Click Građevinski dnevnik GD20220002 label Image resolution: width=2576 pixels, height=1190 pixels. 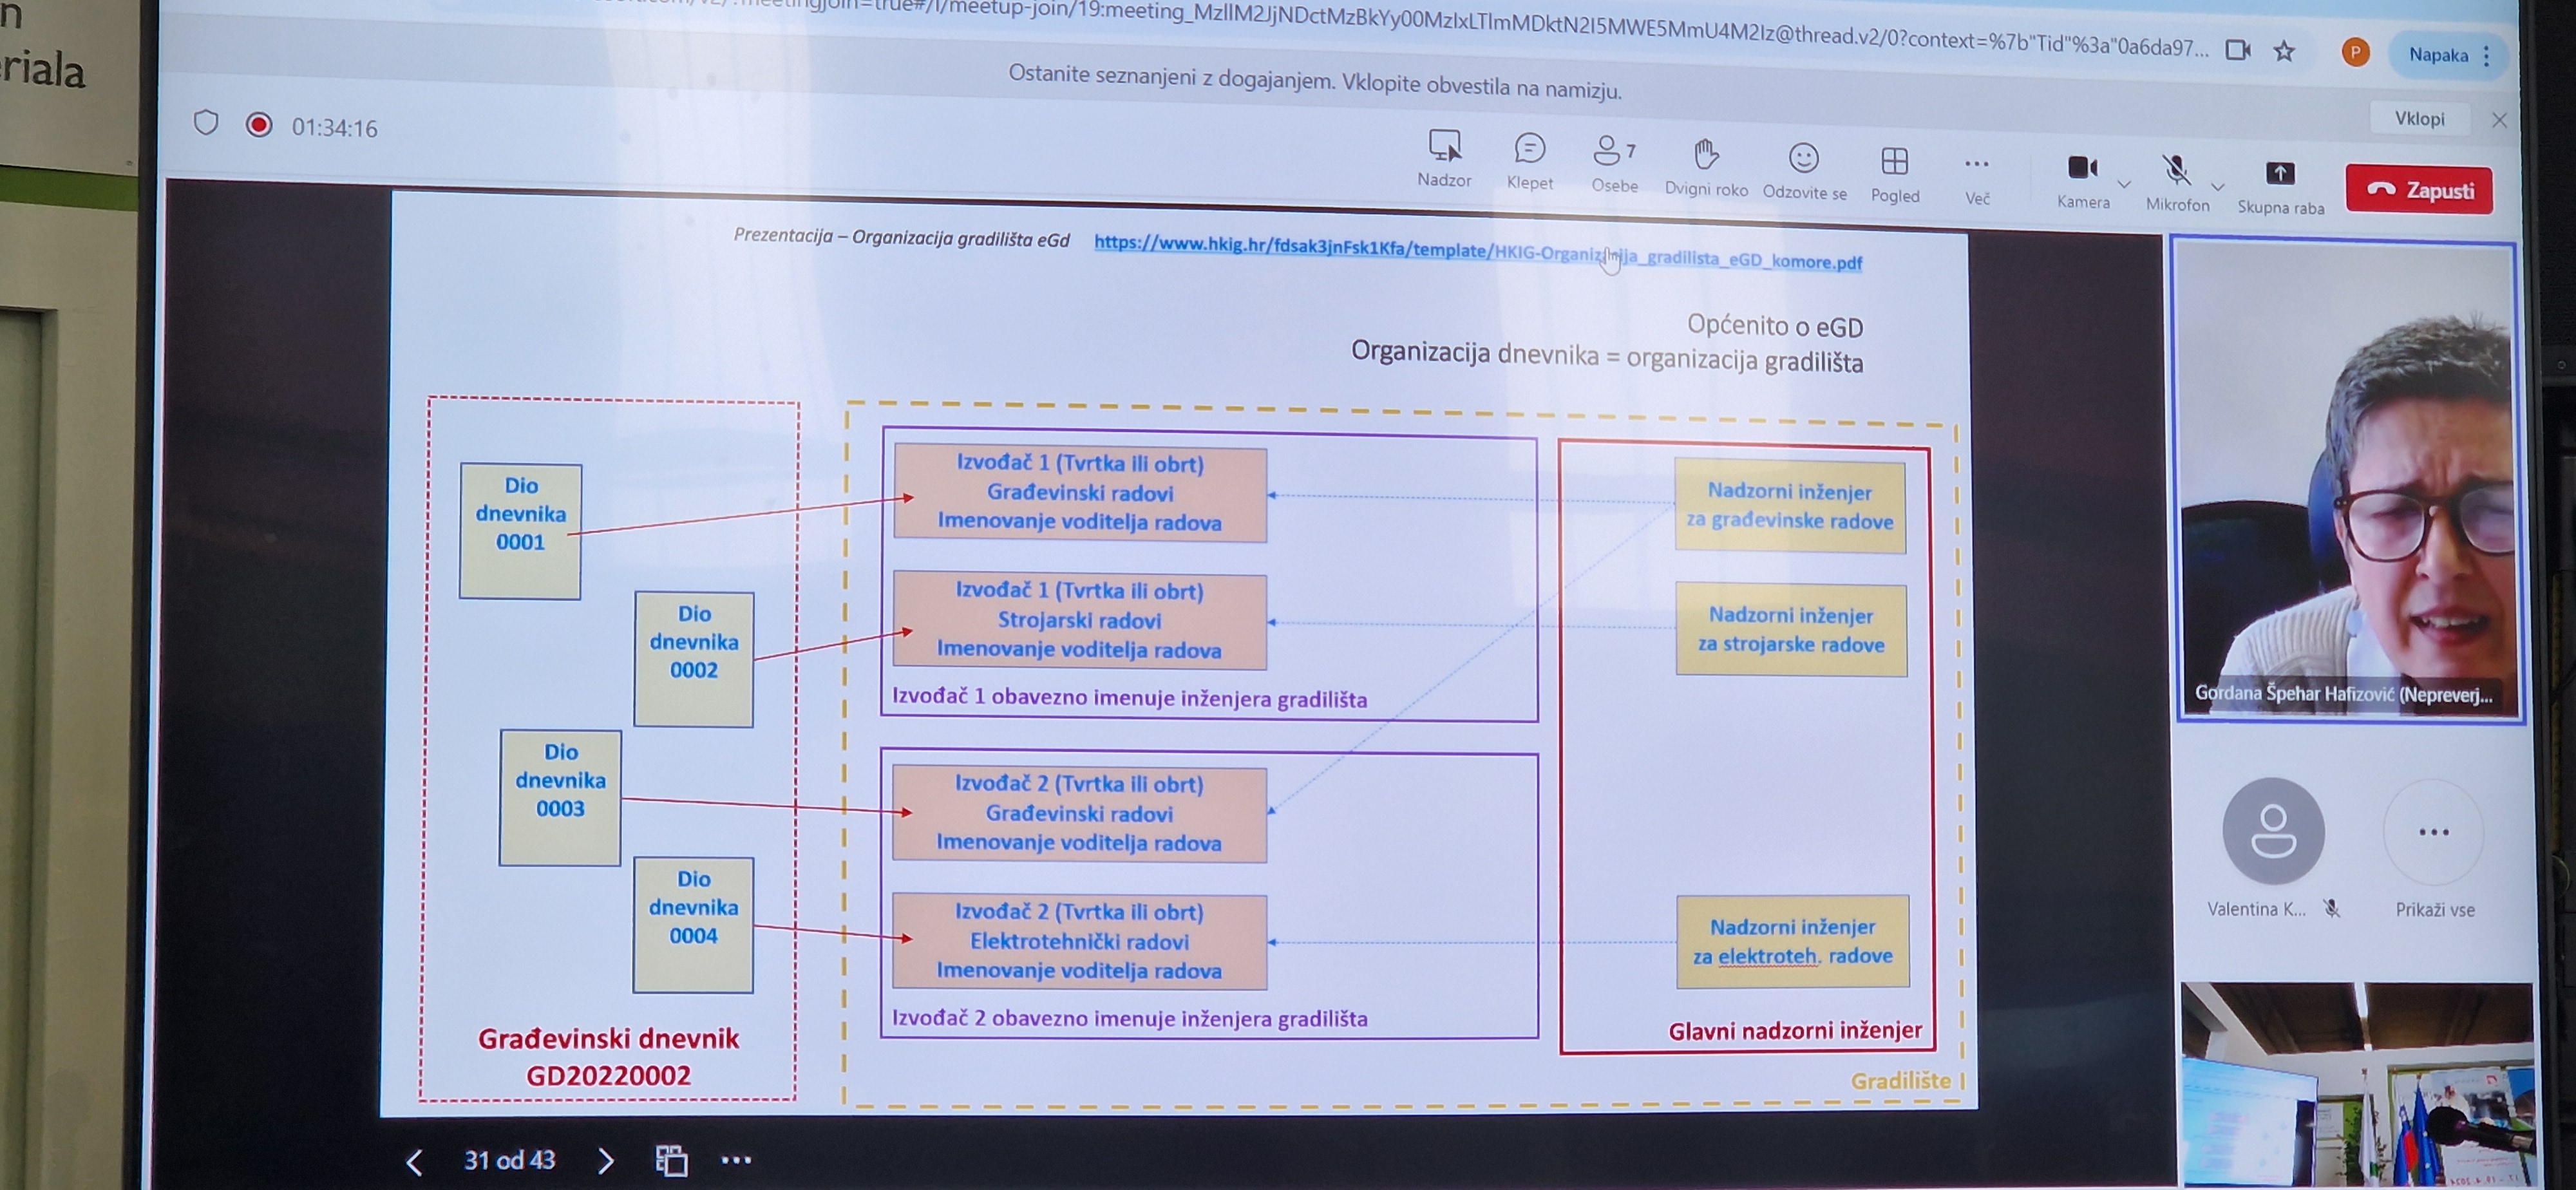[608, 1057]
